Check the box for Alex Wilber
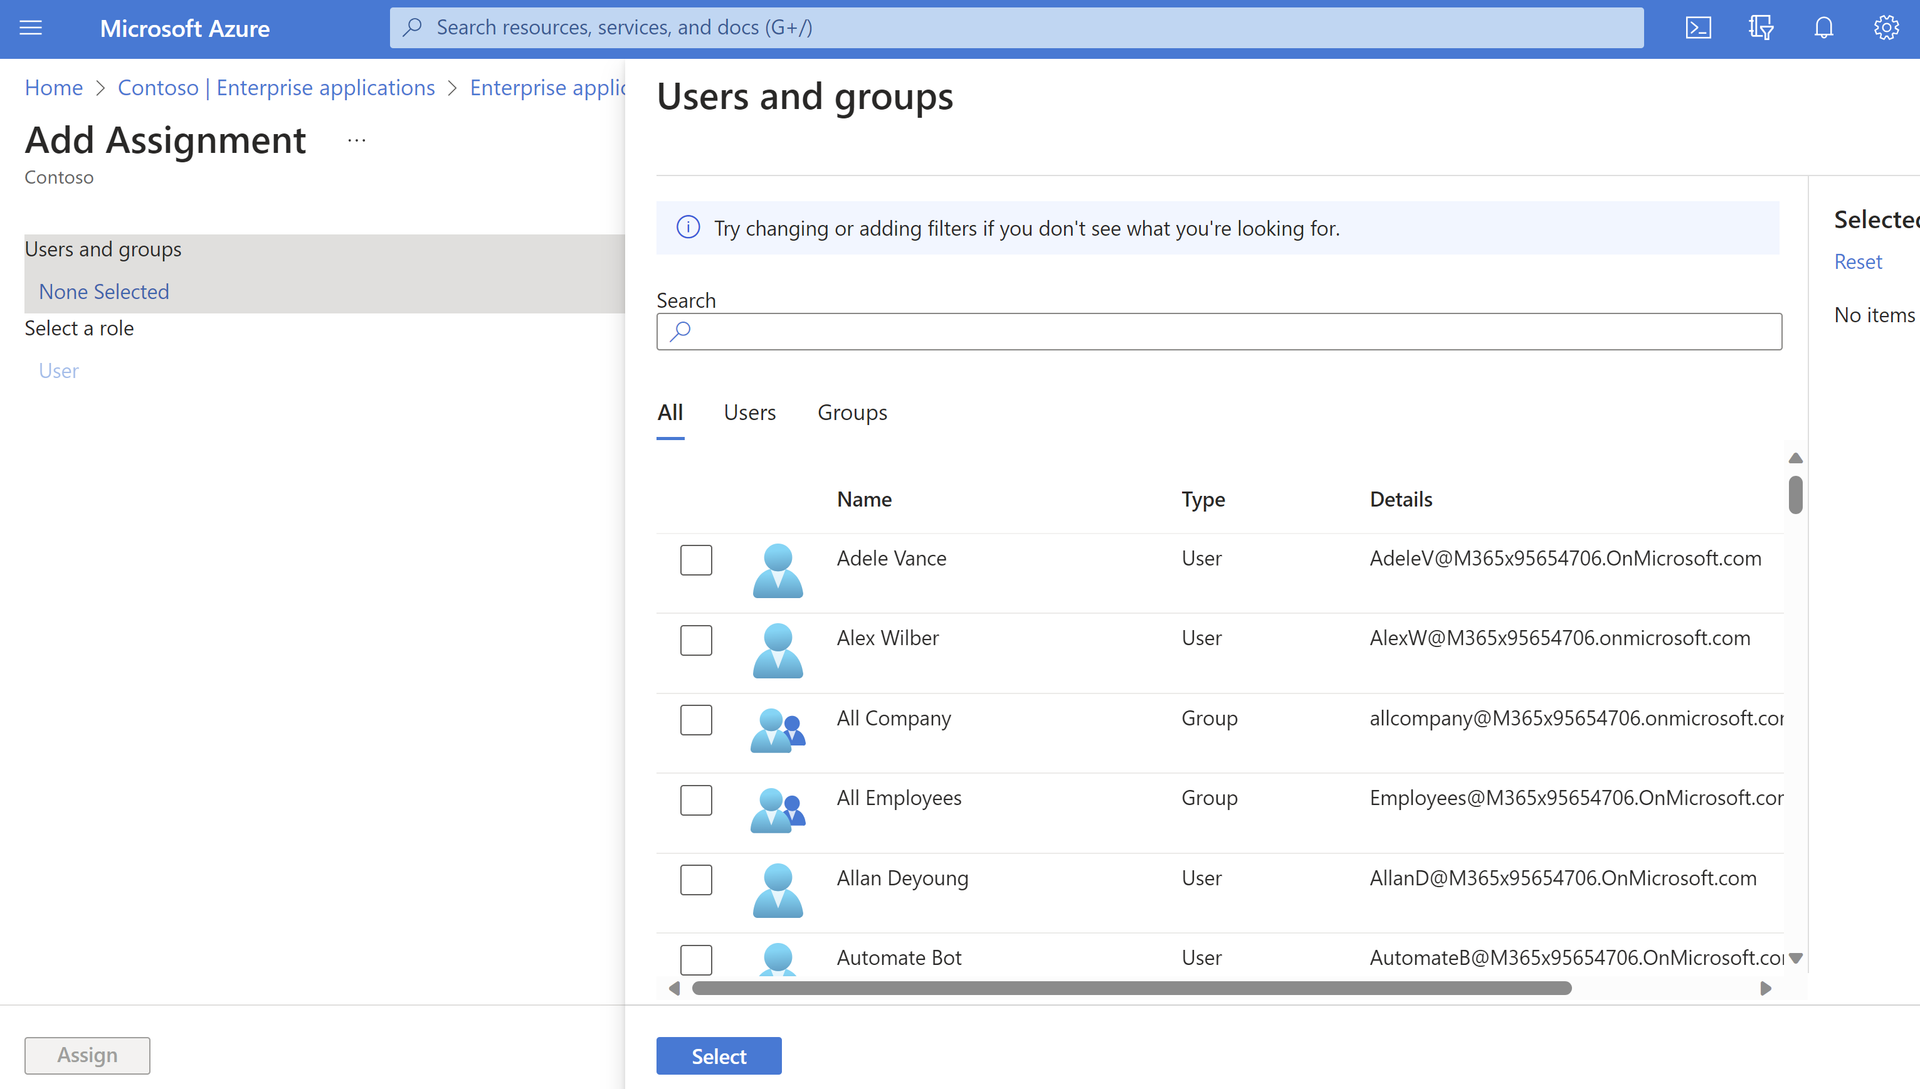This screenshot has height=1089, width=1920. pos(696,640)
